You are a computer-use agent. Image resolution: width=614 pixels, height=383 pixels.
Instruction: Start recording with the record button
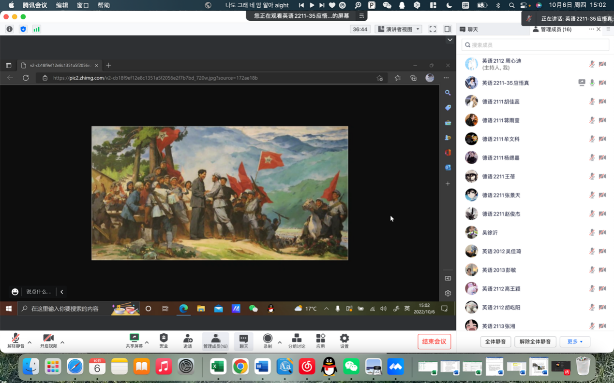(267, 340)
